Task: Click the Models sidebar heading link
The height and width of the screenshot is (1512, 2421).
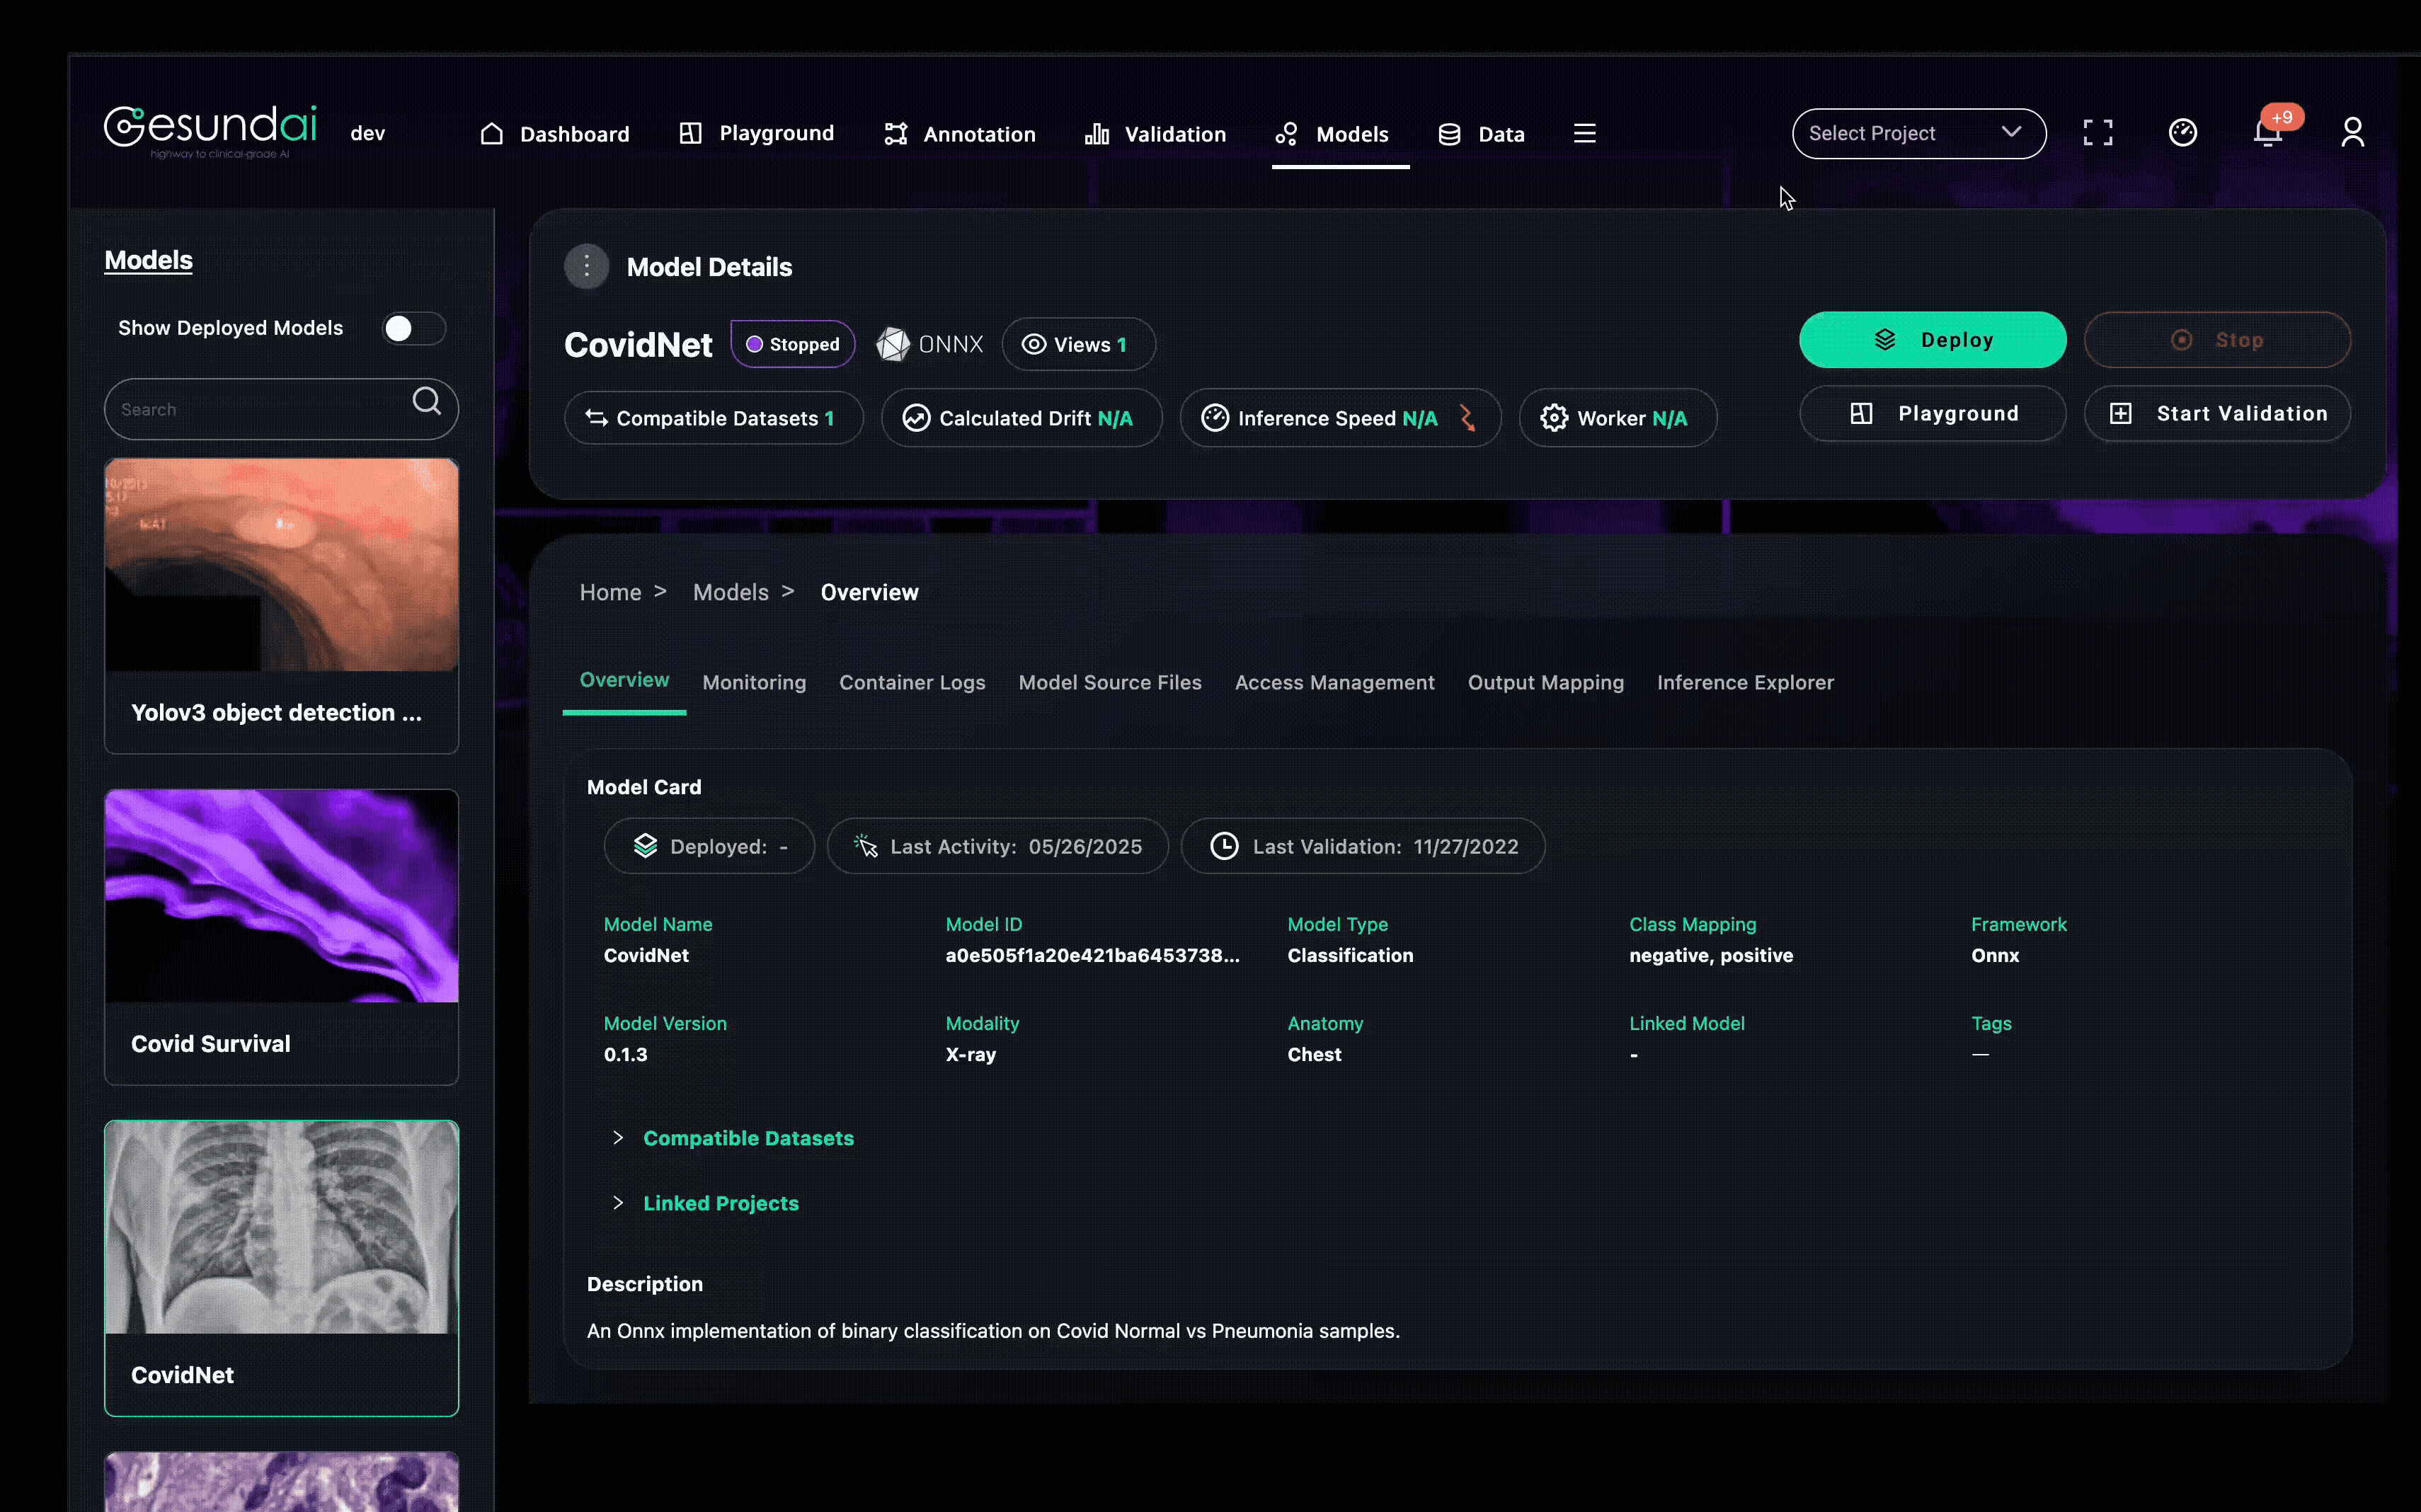Action: (148, 260)
